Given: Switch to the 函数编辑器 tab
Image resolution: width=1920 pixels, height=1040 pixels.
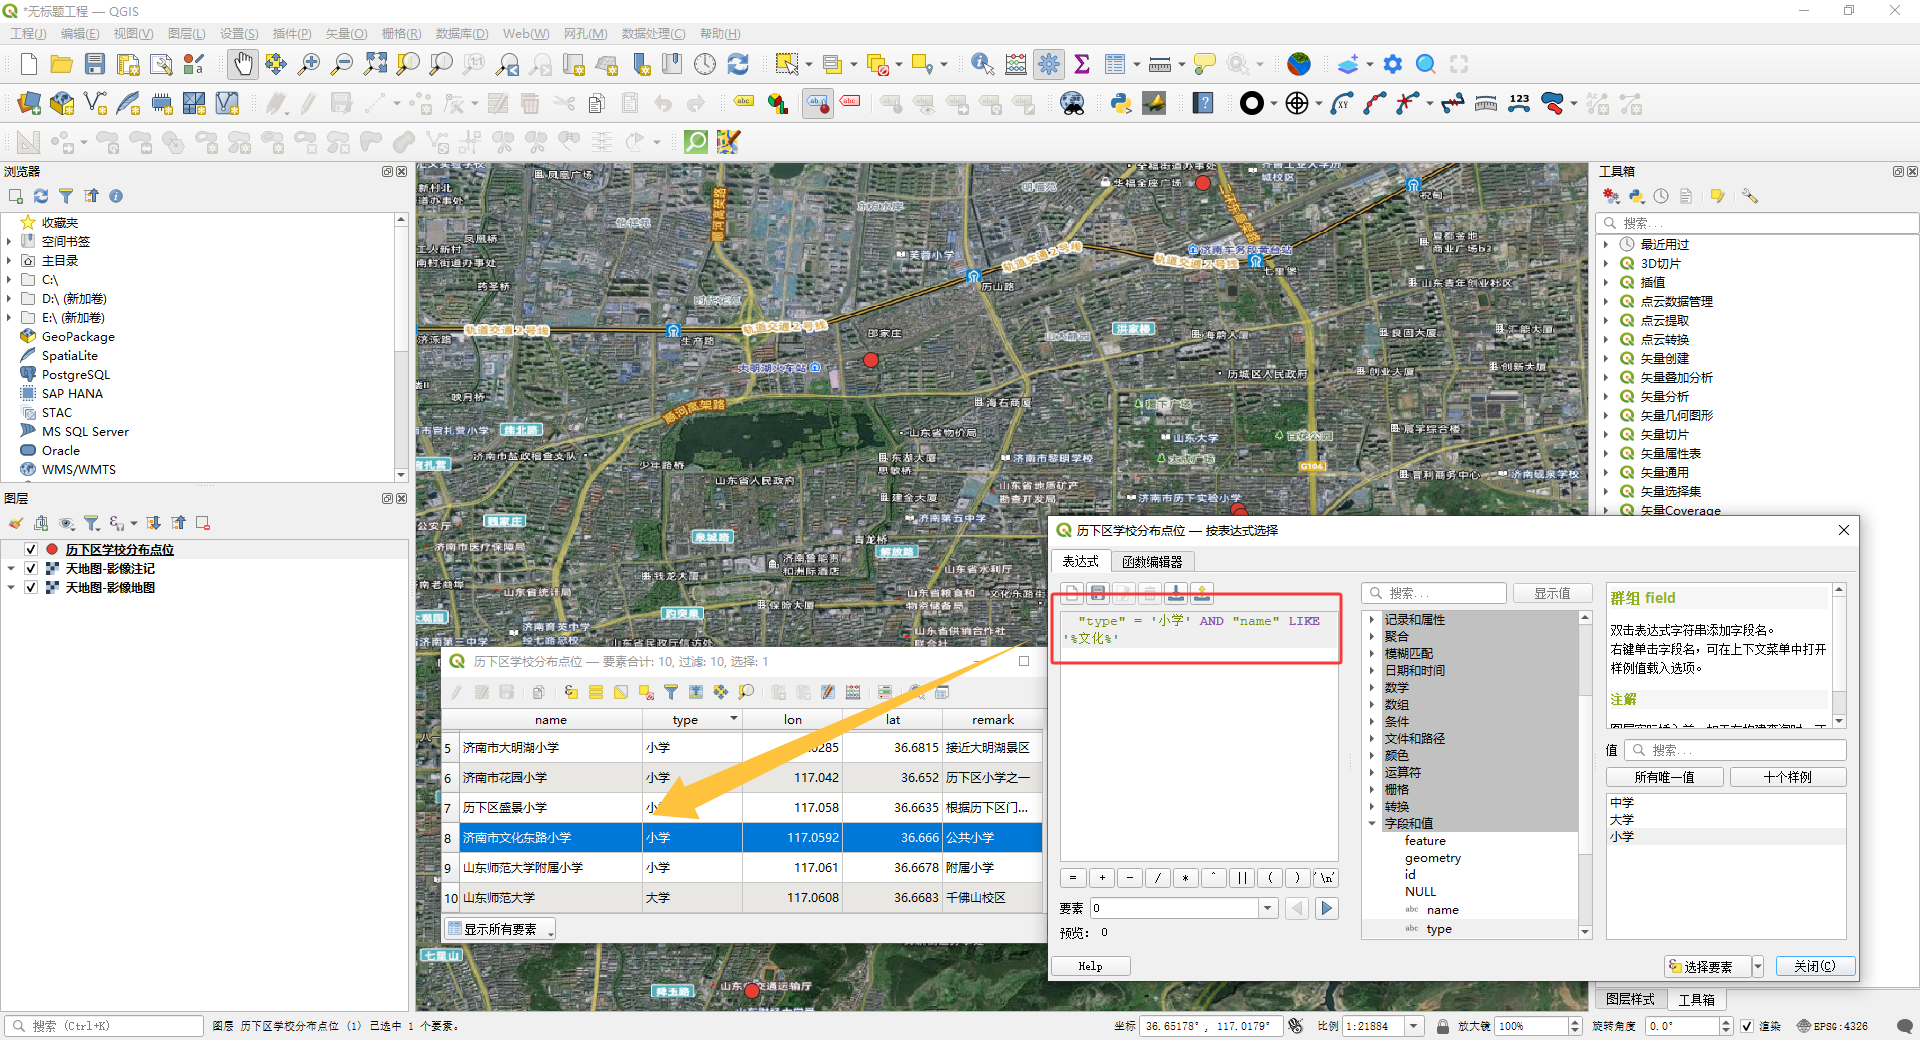Looking at the screenshot, I should (1152, 562).
